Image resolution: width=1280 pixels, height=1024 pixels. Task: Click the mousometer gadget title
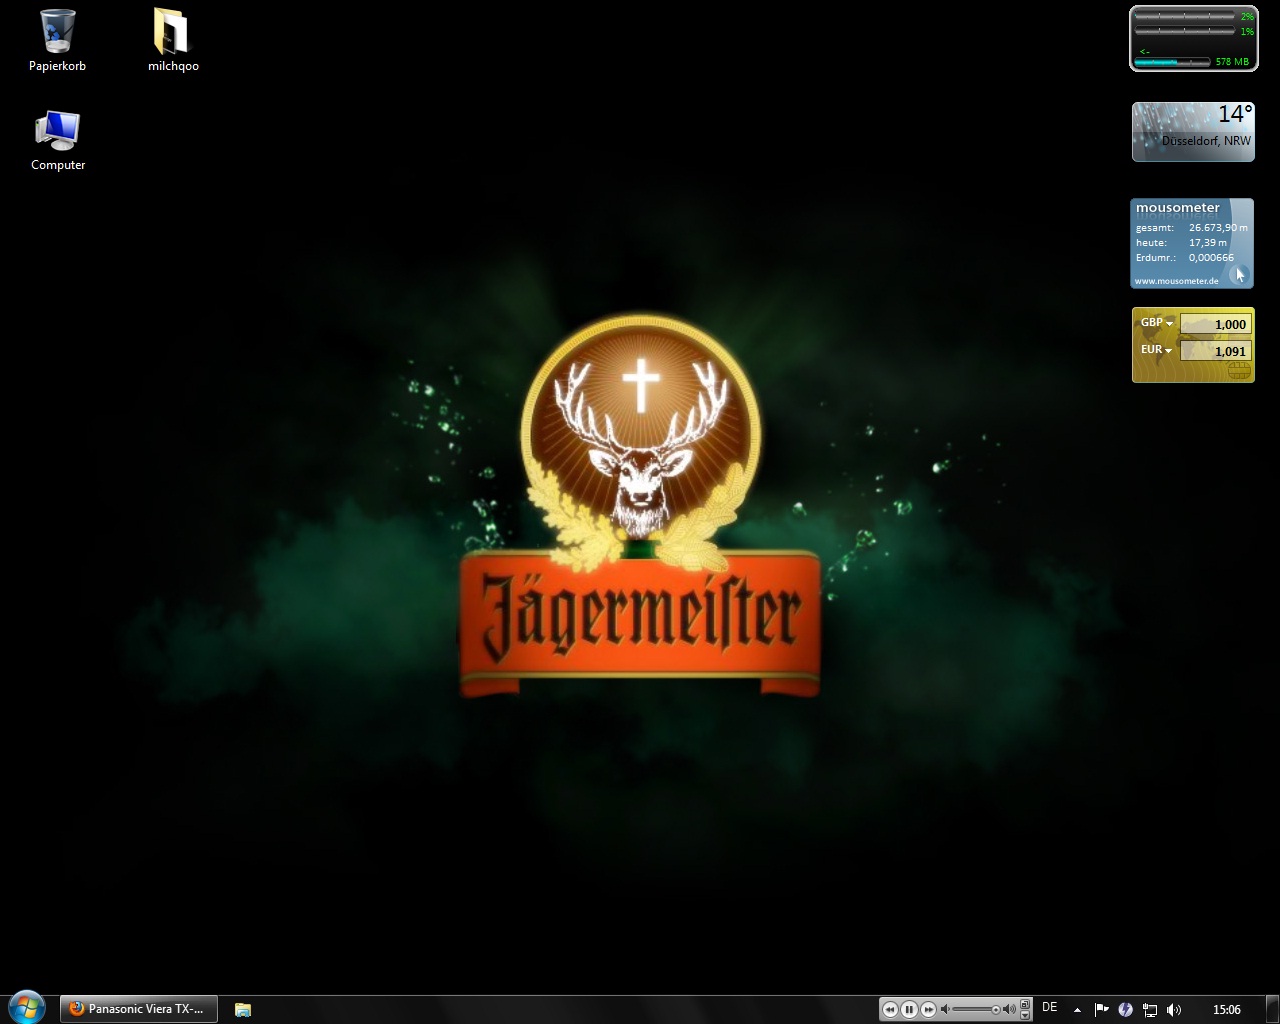click(1178, 208)
